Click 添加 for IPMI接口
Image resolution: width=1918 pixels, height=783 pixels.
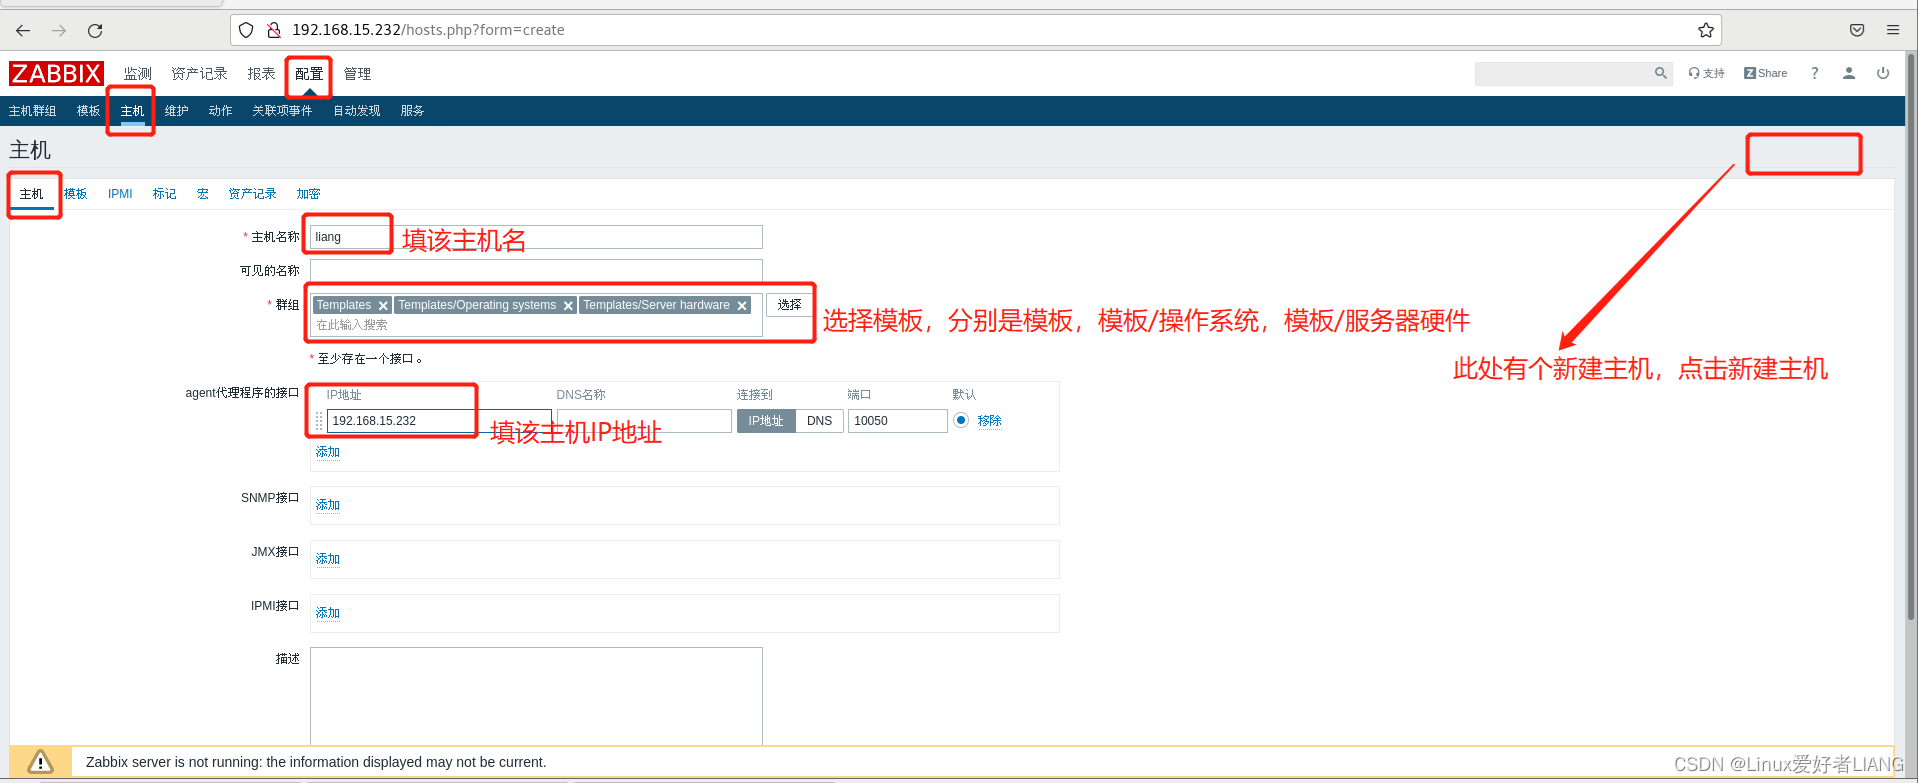(328, 613)
